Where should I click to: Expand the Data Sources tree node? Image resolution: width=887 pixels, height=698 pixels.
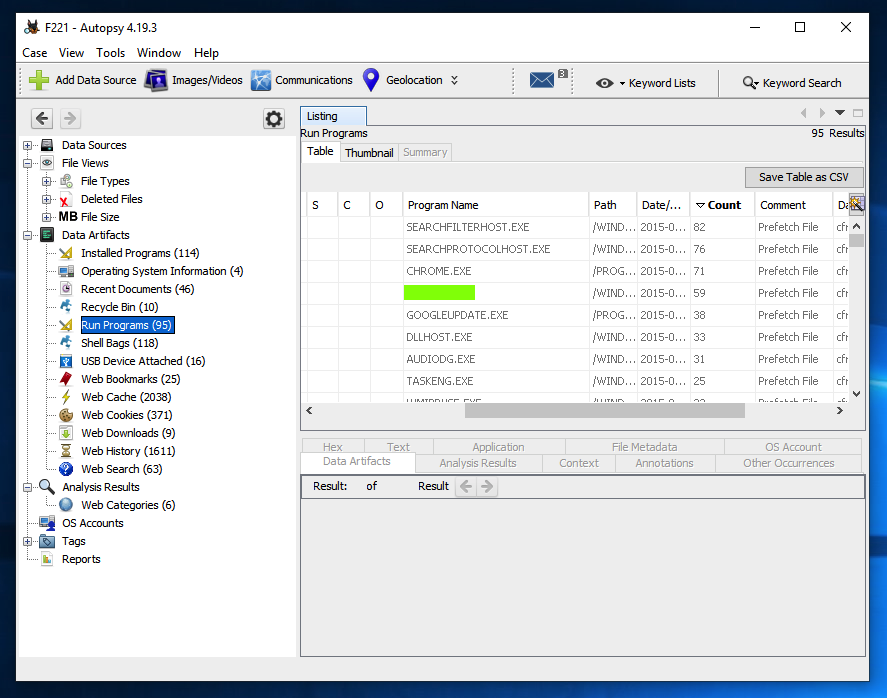click(27, 145)
